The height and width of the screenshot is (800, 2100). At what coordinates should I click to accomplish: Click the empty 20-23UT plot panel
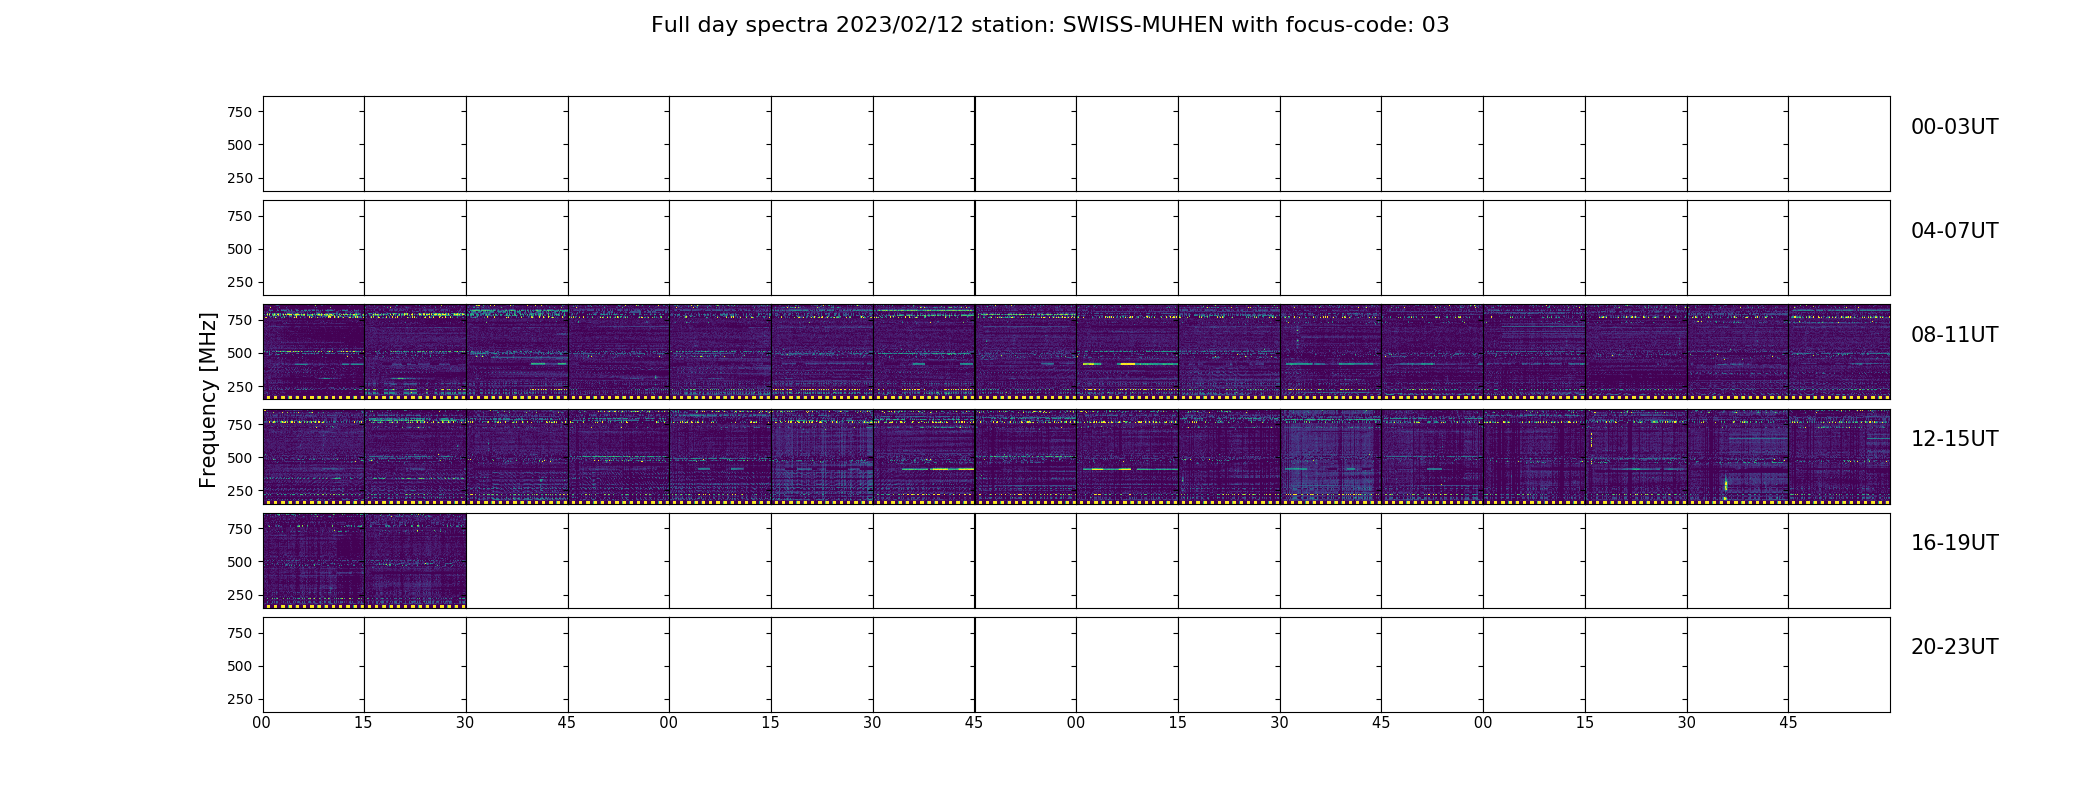[x=1076, y=664]
